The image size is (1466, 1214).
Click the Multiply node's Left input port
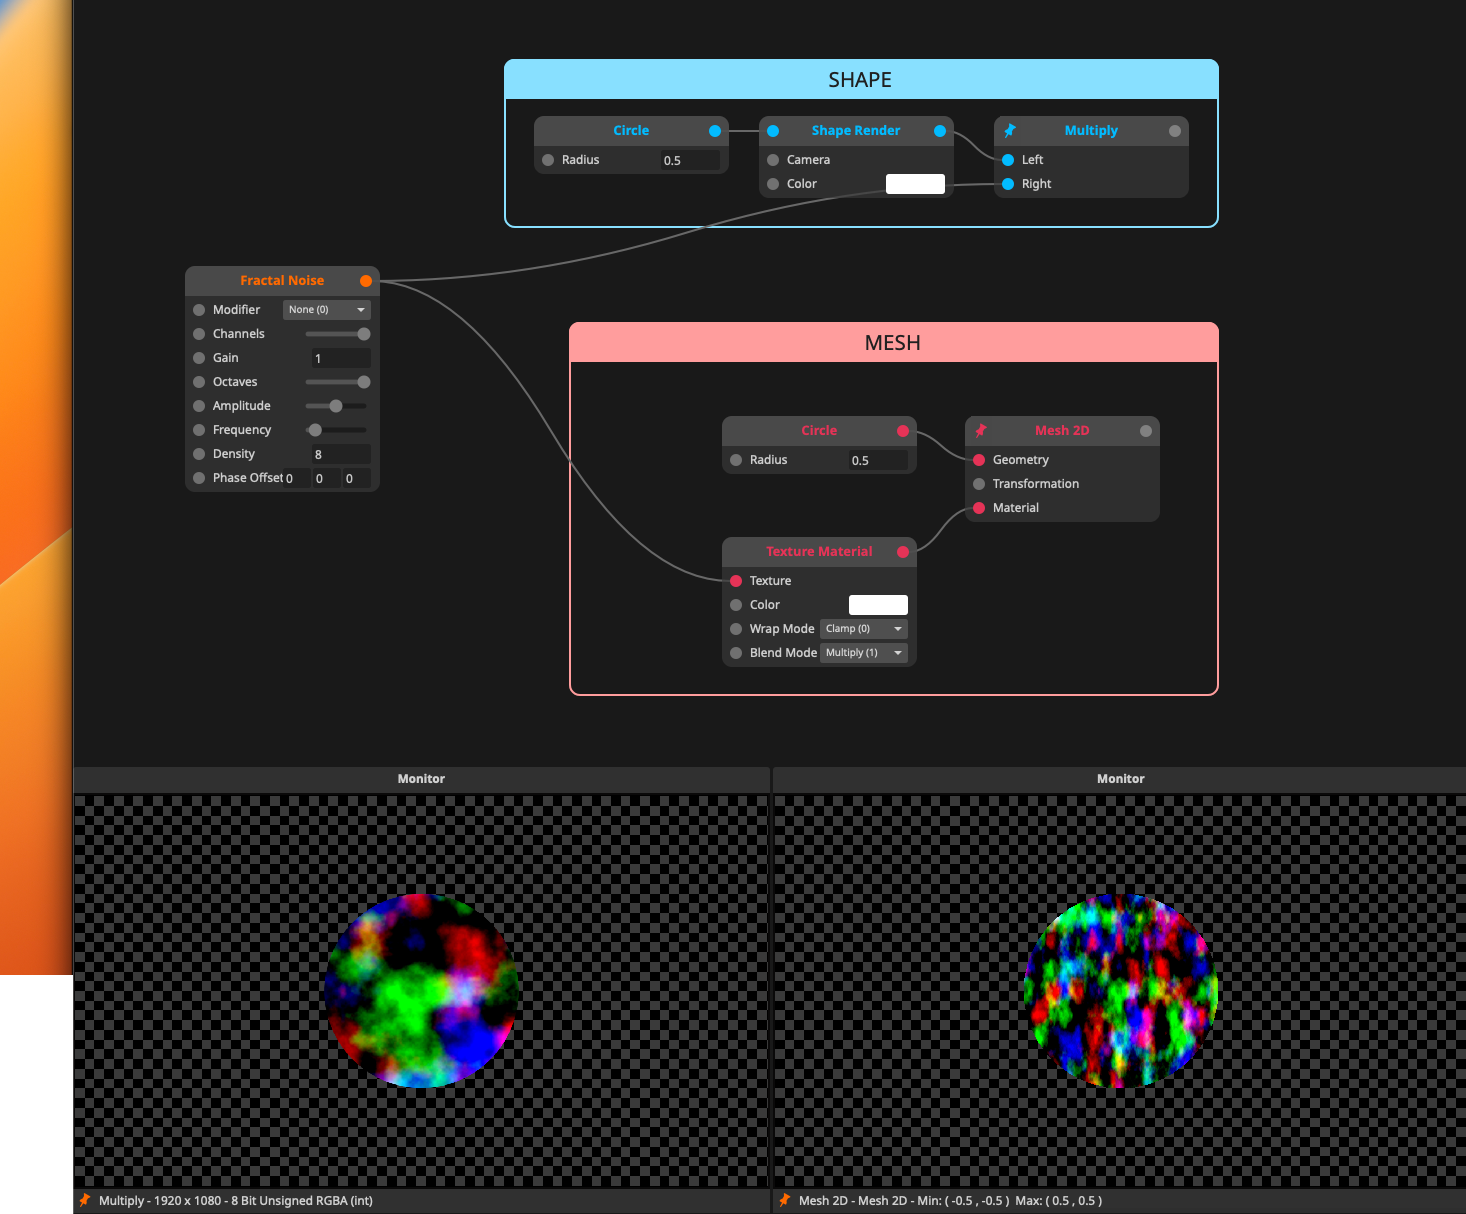click(x=1008, y=160)
